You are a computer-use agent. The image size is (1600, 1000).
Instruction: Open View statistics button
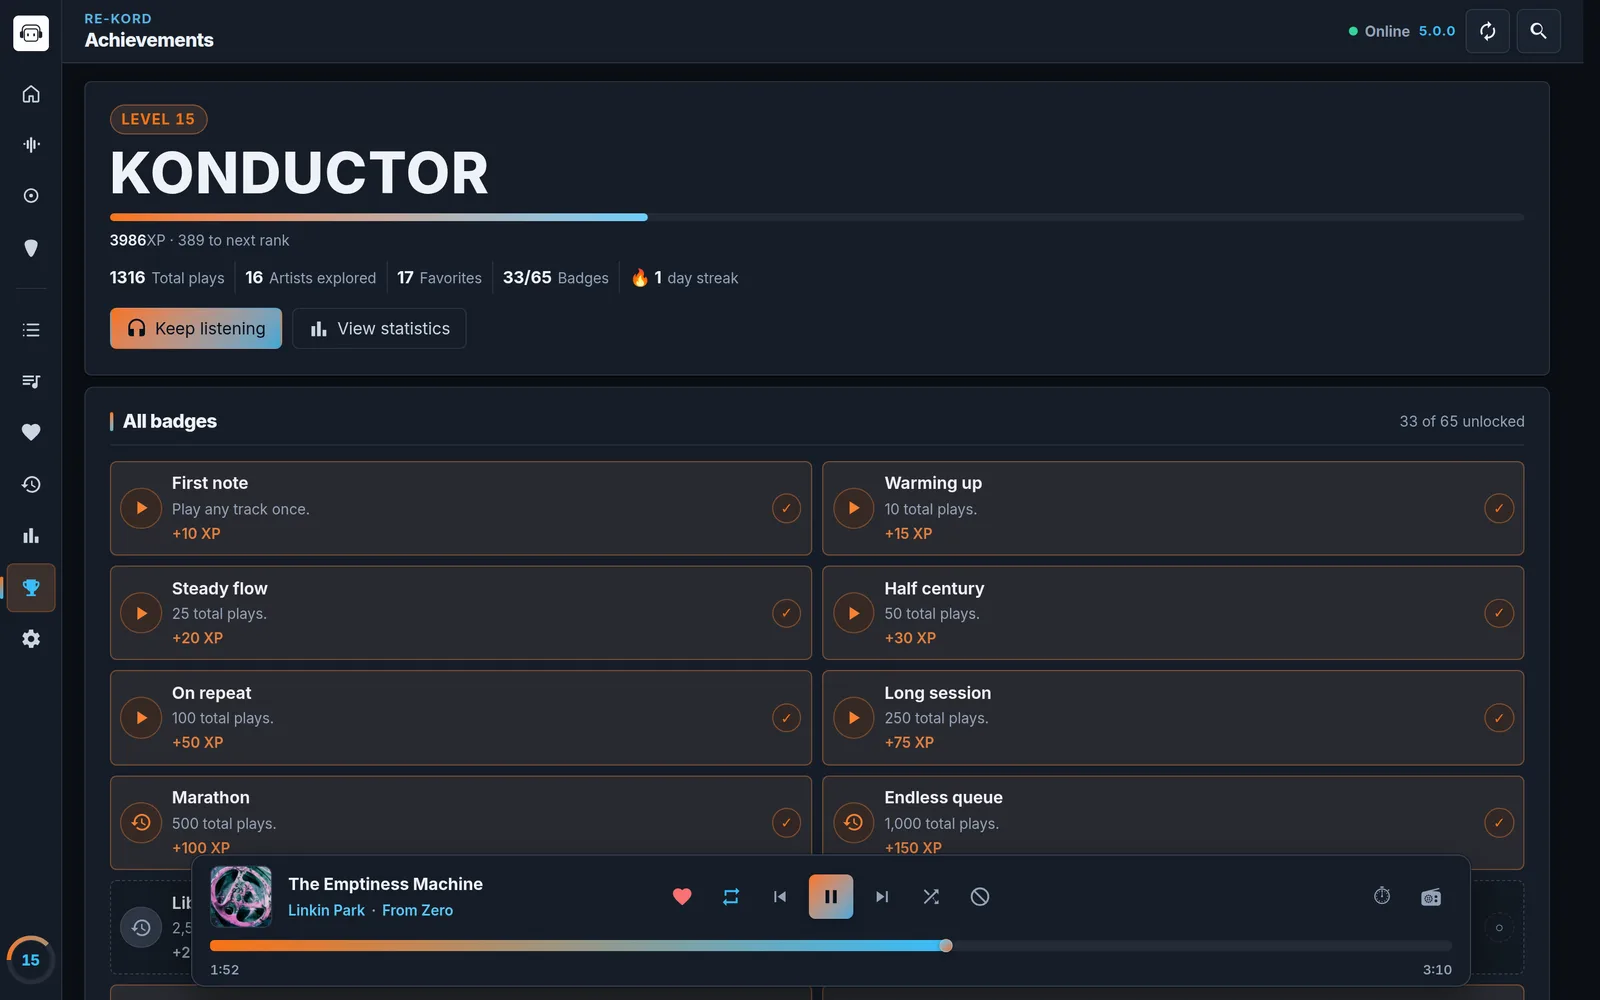click(x=379, y=328)
